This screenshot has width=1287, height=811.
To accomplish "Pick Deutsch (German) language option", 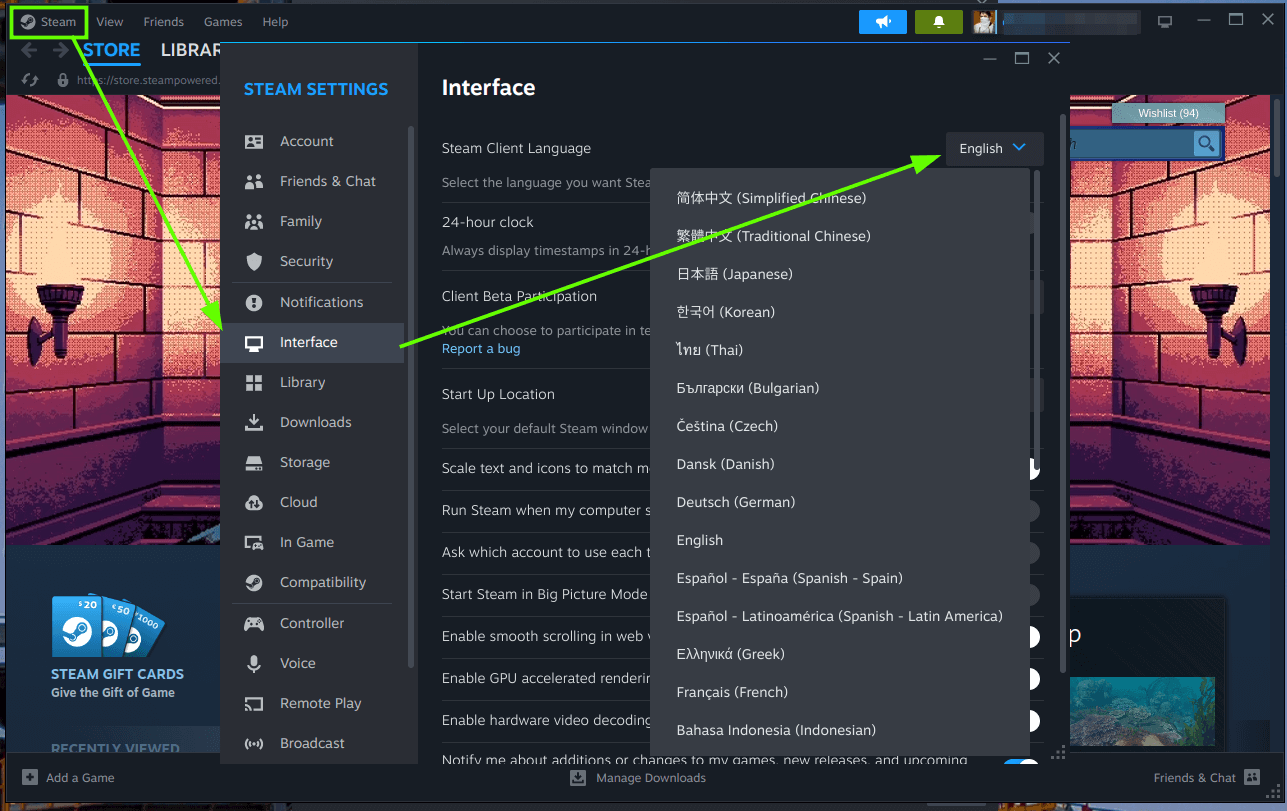I will [x=840, y=502].
